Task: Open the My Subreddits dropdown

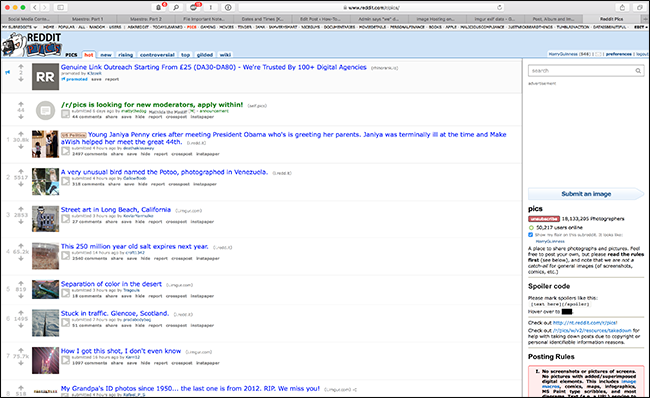Action: (x=20, y=27)
